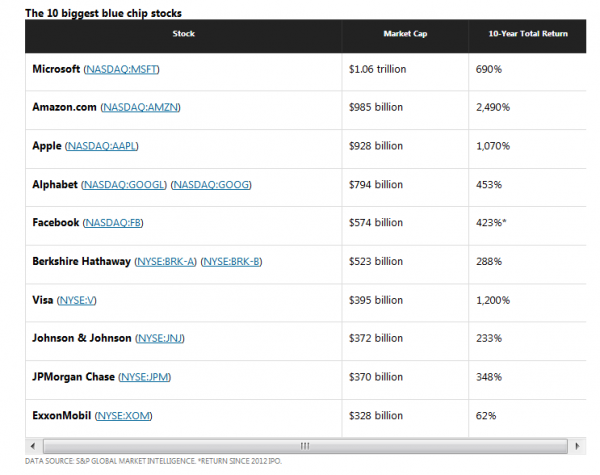Screen dimensions: 600x475
Task: Select the ExxonMobil company name
Action: pos(62,416)
